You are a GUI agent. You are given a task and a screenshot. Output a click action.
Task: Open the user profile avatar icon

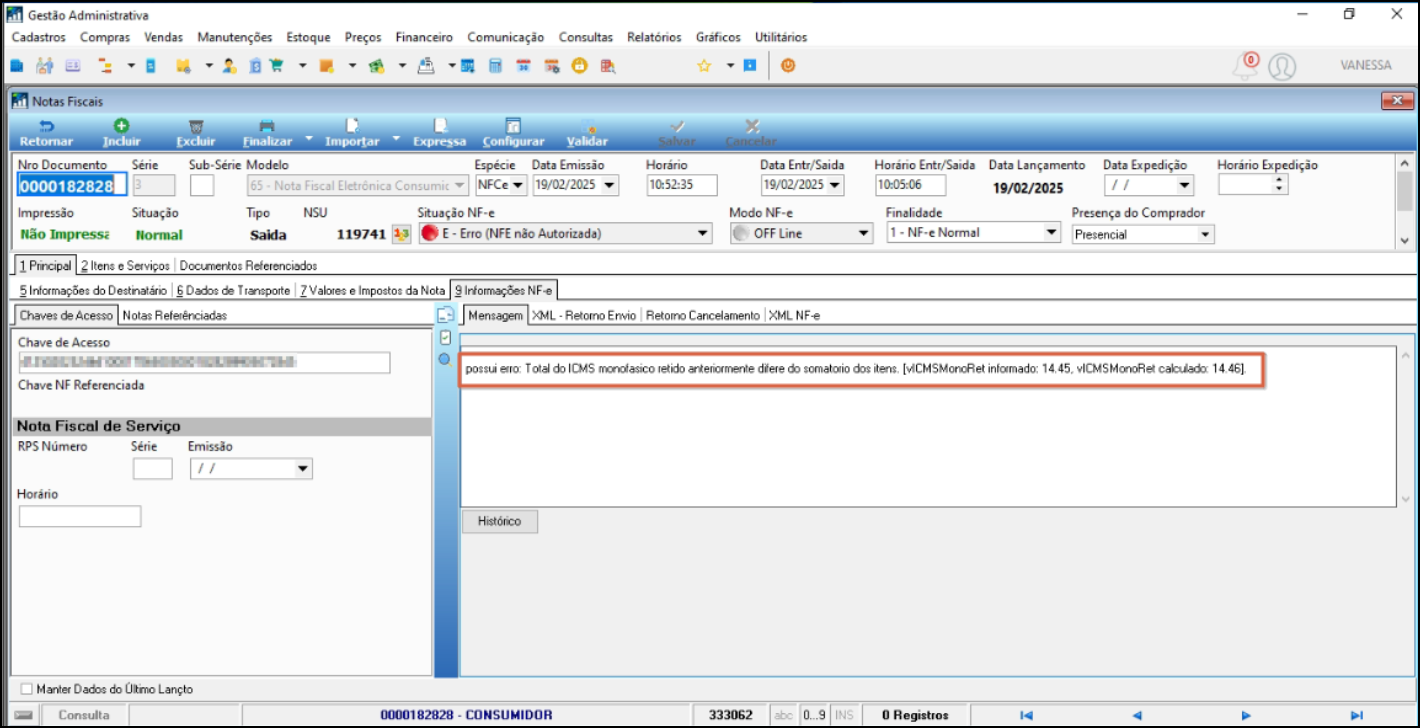click(1282, 66)
